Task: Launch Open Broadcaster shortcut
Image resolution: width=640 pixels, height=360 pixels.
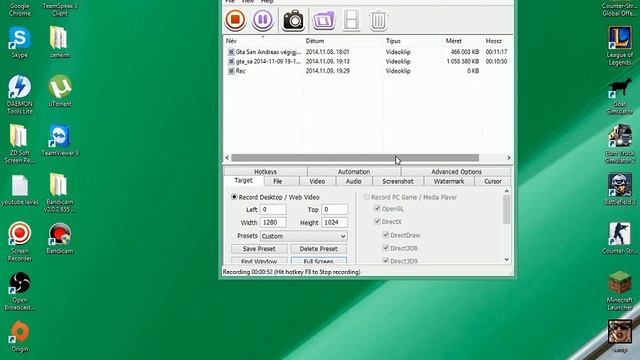Action: click(20, 291)
